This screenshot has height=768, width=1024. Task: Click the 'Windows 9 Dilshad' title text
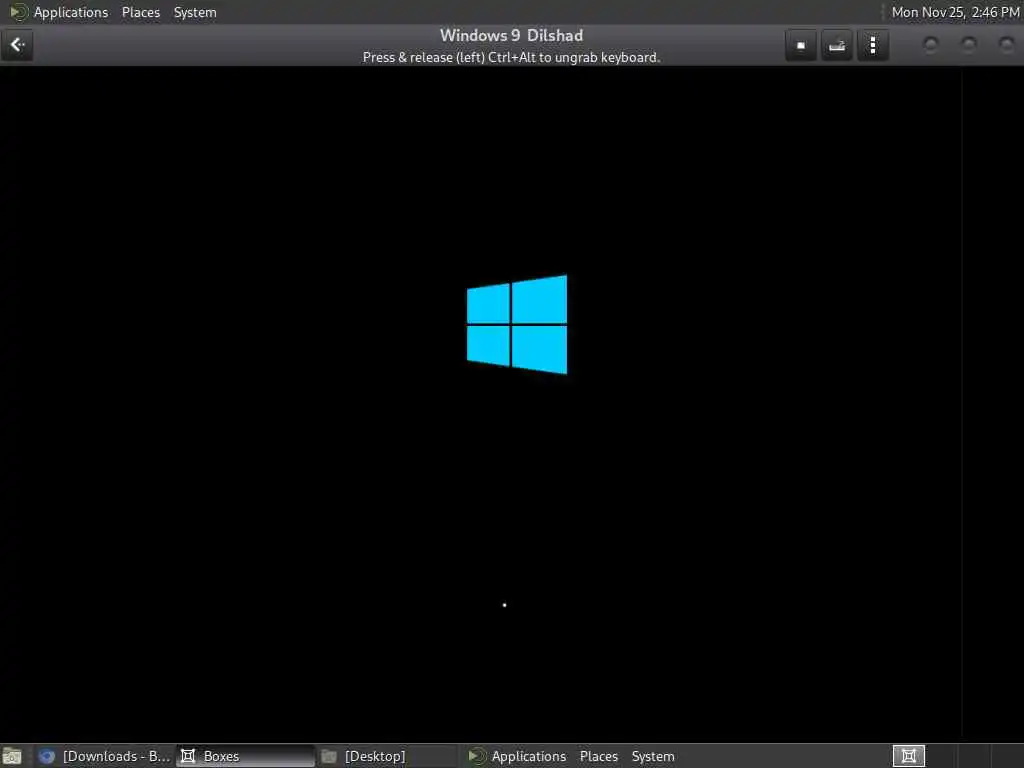511,35
